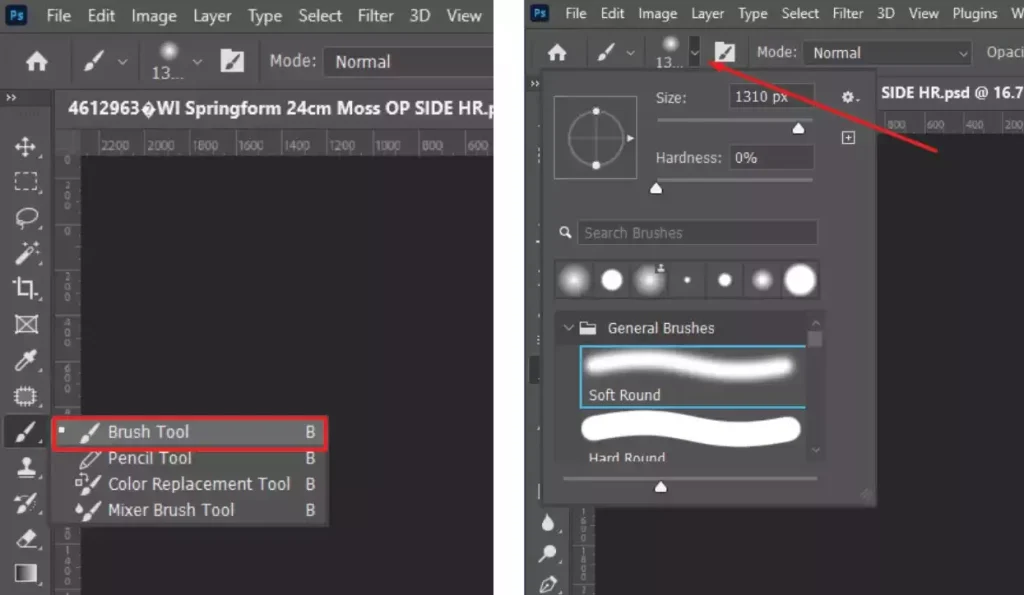Image resolution: width=1024 pixels, height=595 pixels.
Task: Adjust the Hardness slider handle
Action: click(656, 187)
